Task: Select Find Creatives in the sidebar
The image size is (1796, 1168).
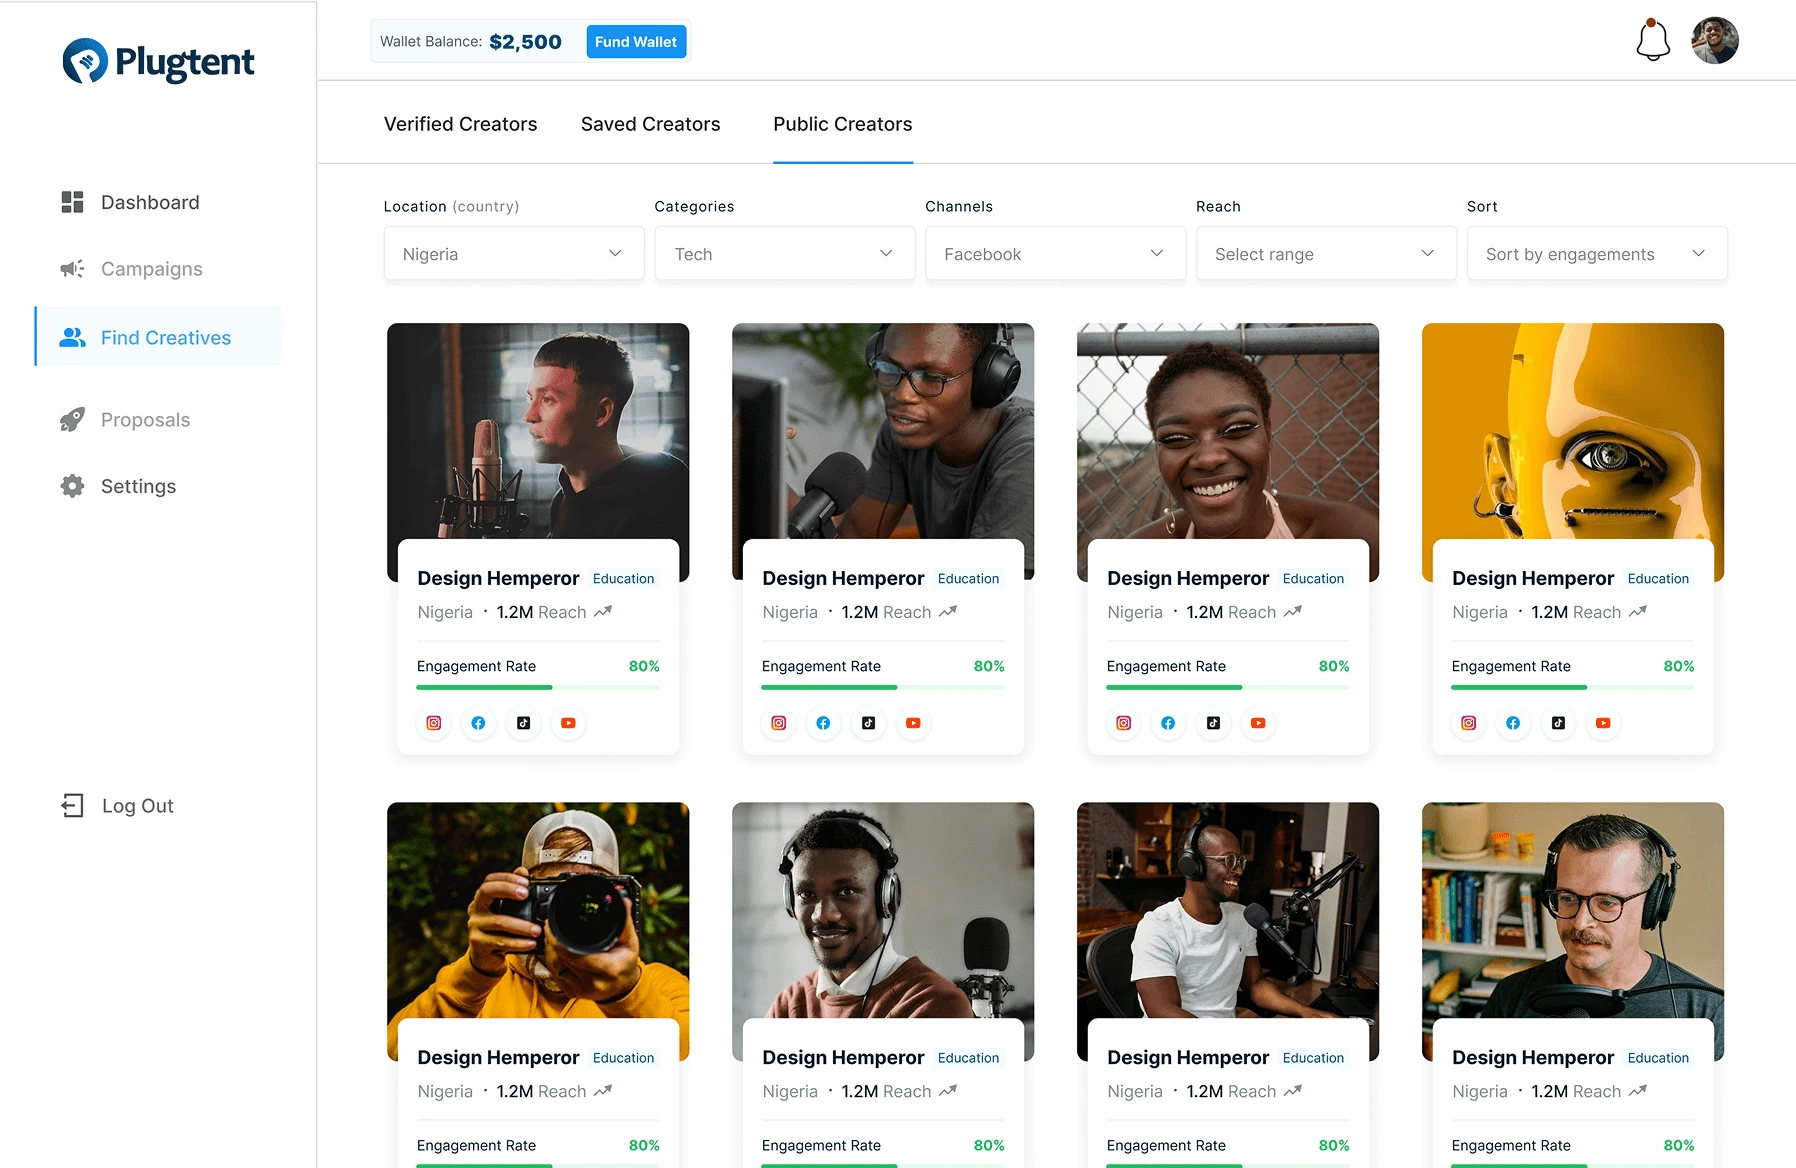Action: coord(159,337)
